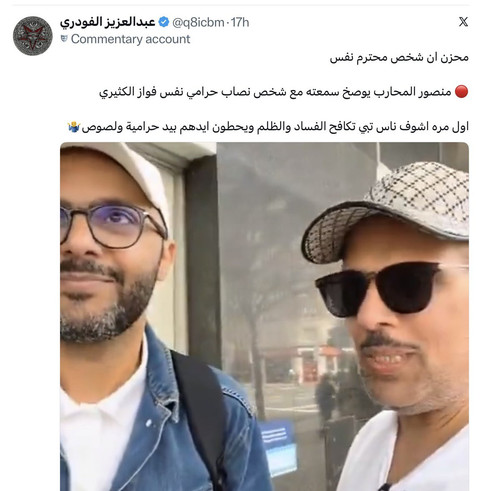Screen dimensions: 500x491
Task: Click the X logo icon
Action: [463, 22]
